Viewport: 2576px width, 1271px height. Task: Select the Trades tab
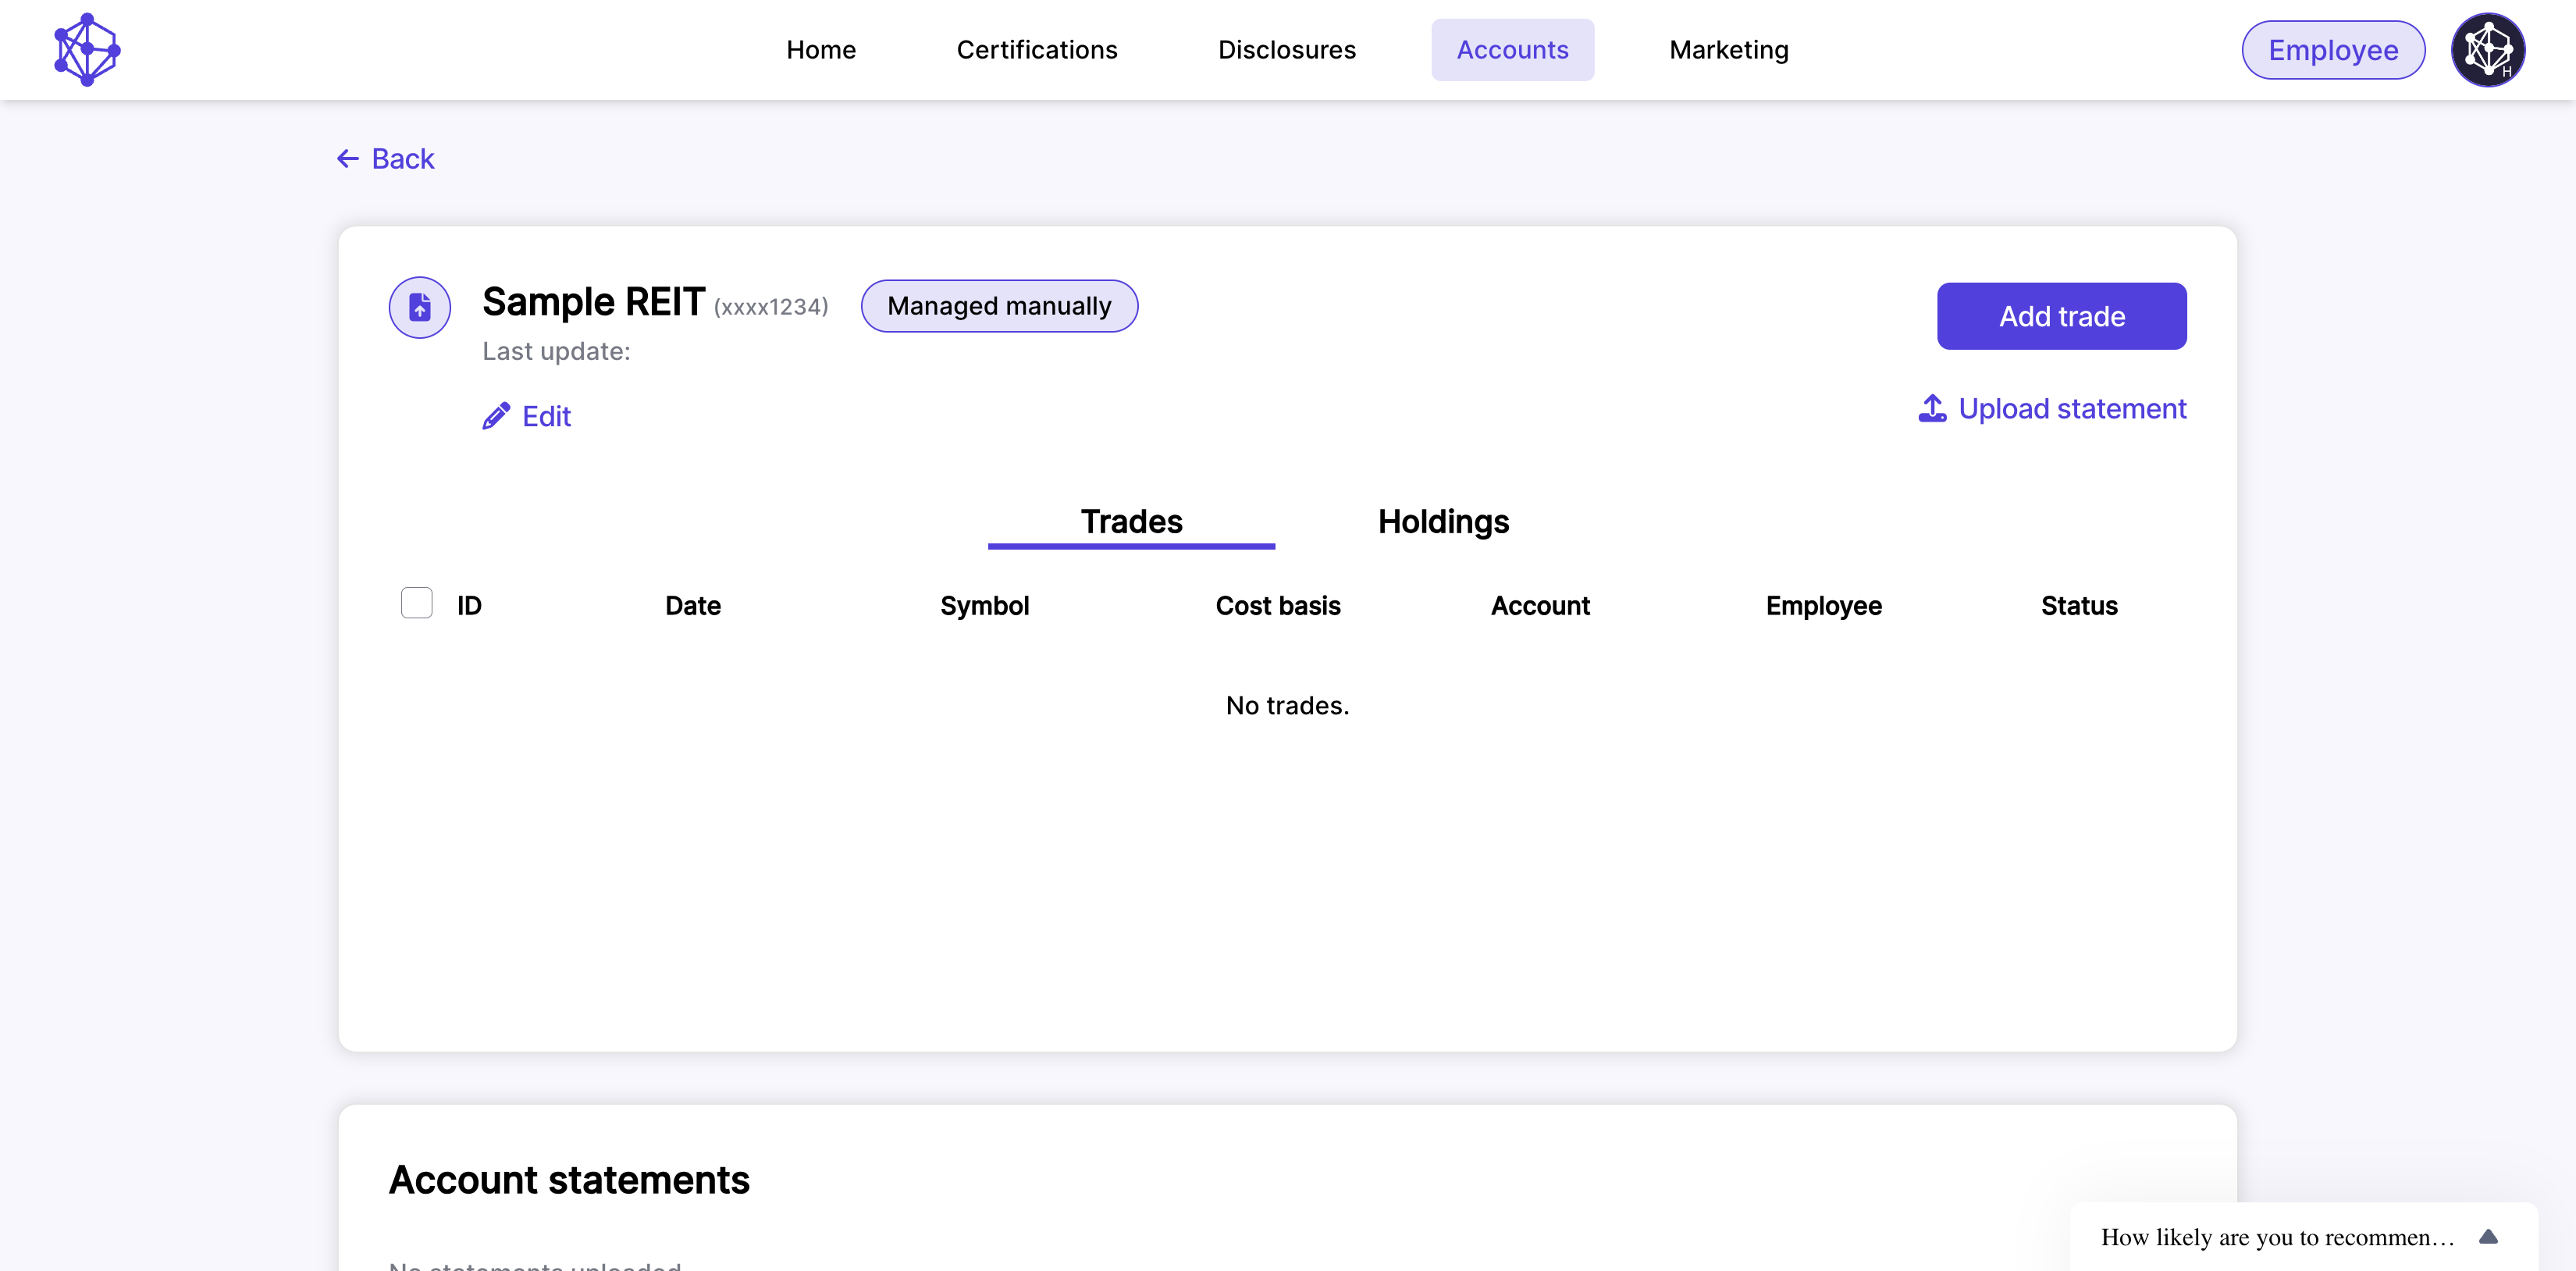tap(1132, 522)
